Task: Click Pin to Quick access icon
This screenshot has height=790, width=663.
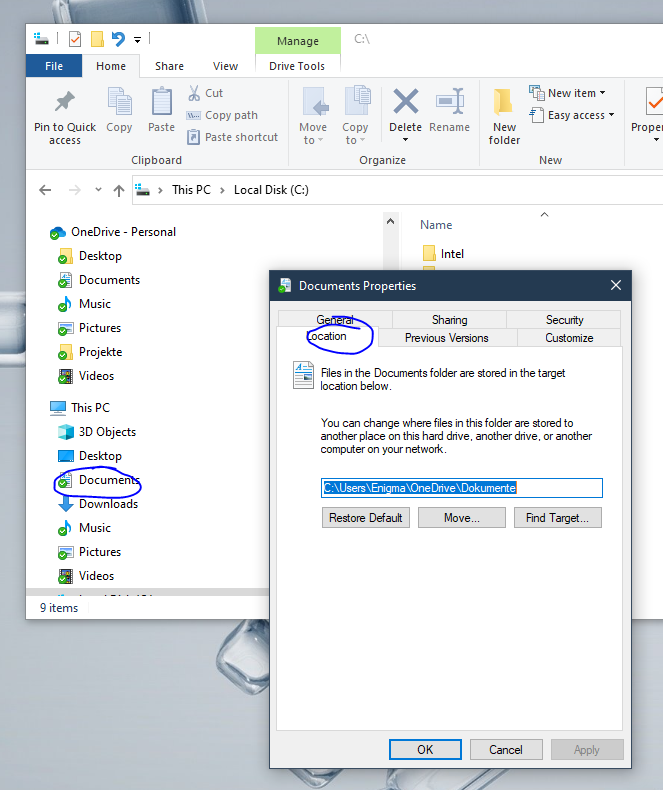Action: point(64,101)
